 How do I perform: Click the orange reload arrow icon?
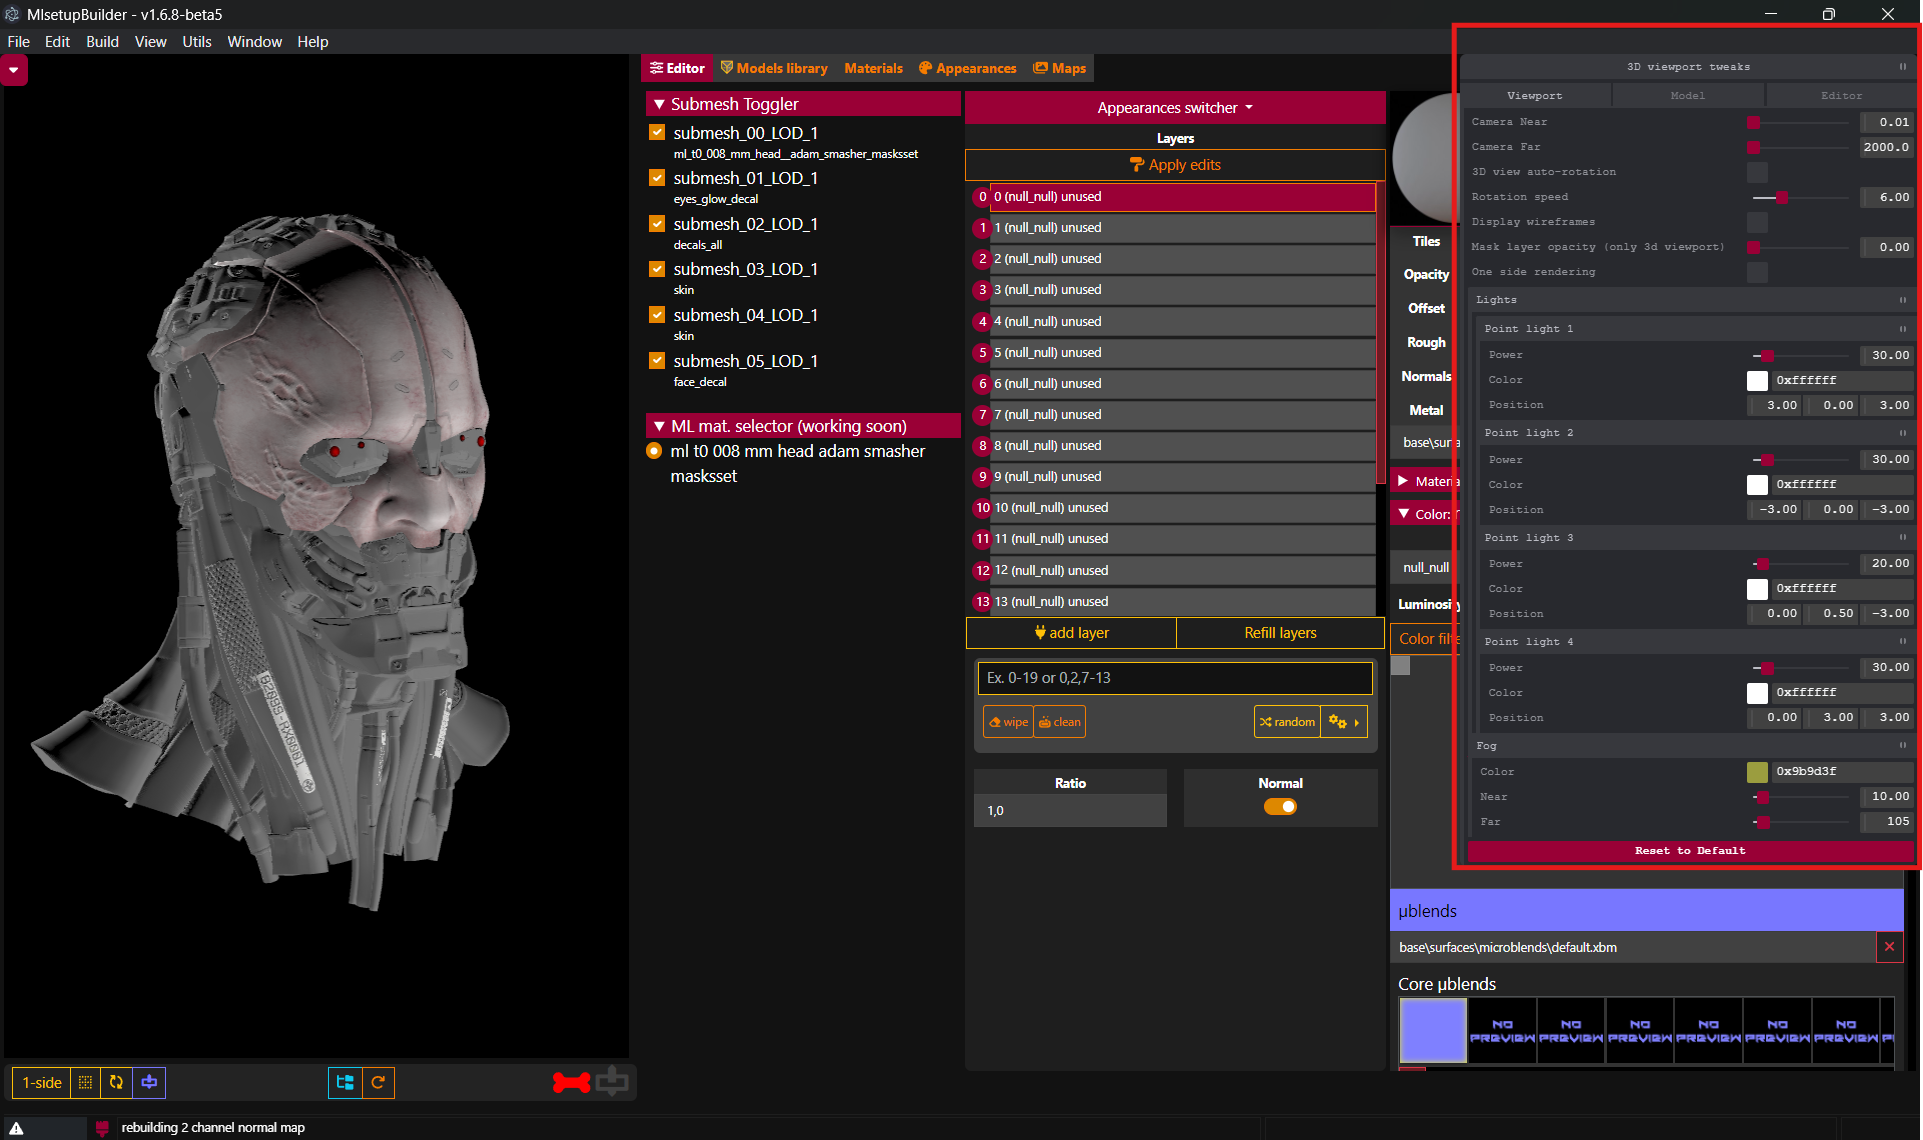click(378, 1082)
